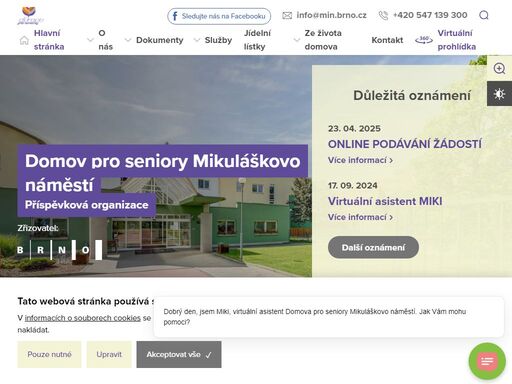This screenshot has width=512, height=384.
Task: Expand the Dokumenty dropdown chevron
Action: [x=128, y=40]
